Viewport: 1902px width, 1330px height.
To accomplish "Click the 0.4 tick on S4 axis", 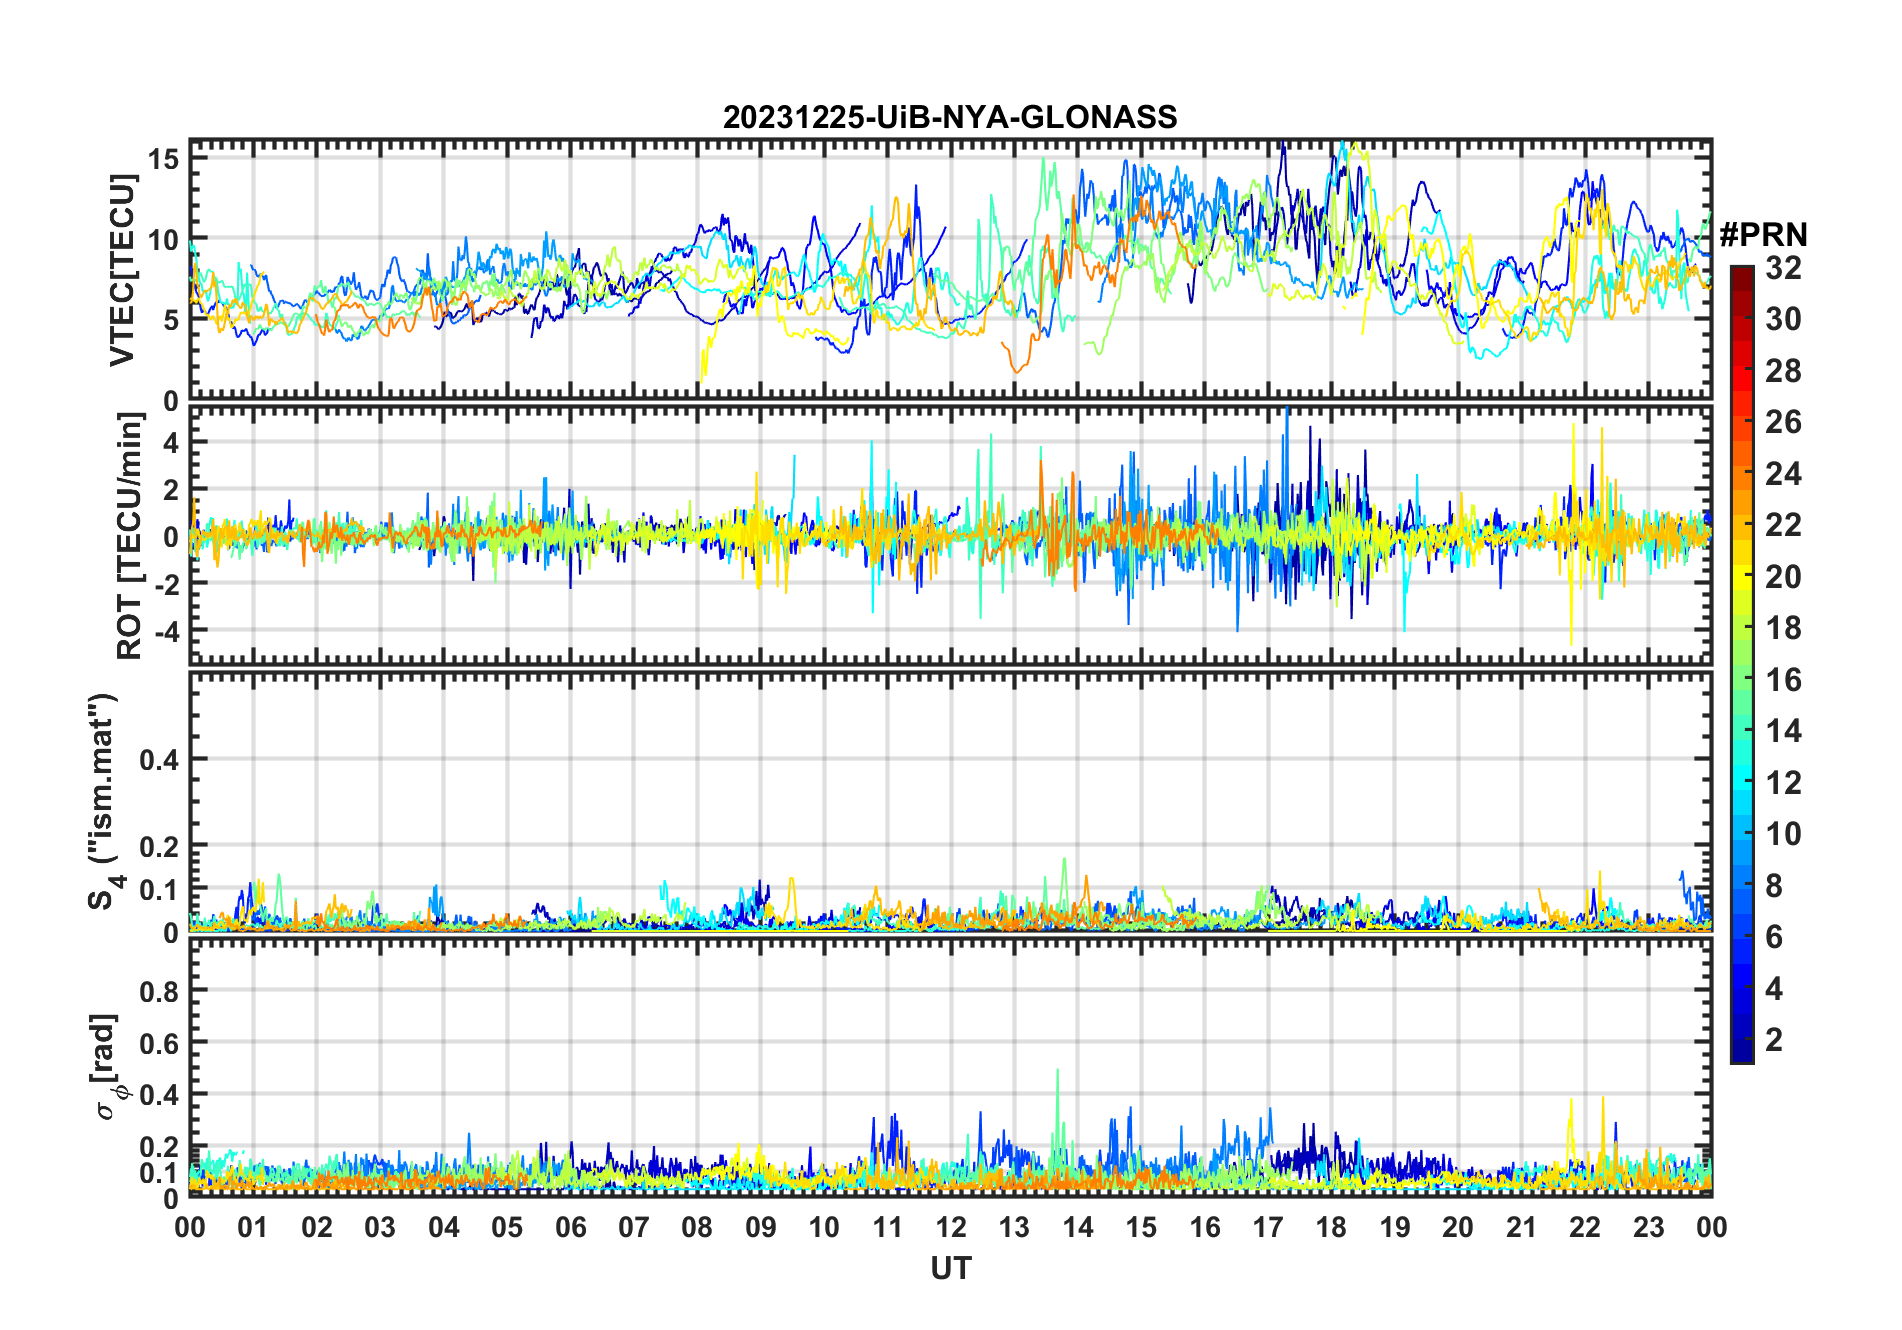I will [160, 760].
